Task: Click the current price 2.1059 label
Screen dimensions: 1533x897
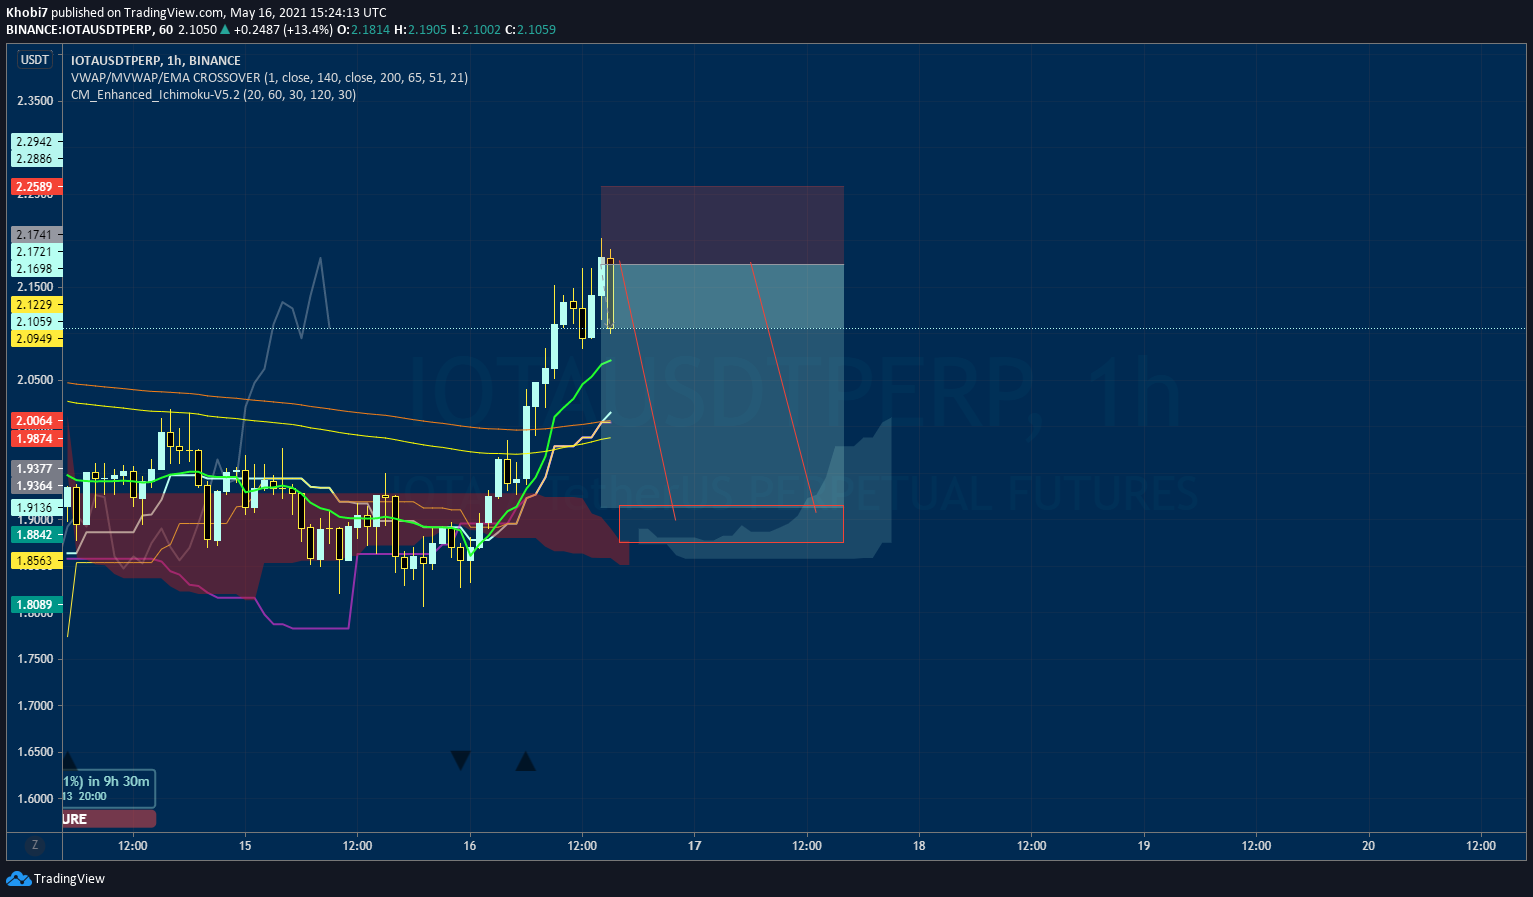Action: pos(36,321)
